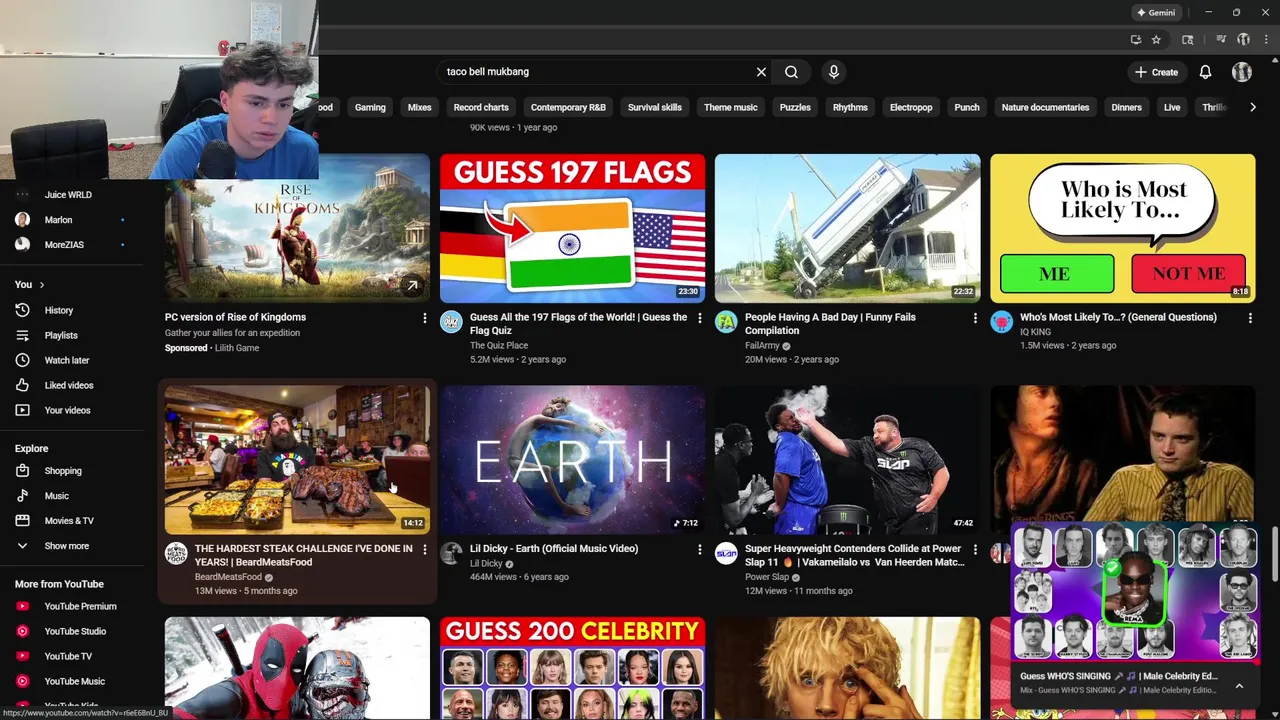Expand the Guess WHO'S SINGING miniplayer chevron
The image size is (1280, 720).
[1239, 686]
